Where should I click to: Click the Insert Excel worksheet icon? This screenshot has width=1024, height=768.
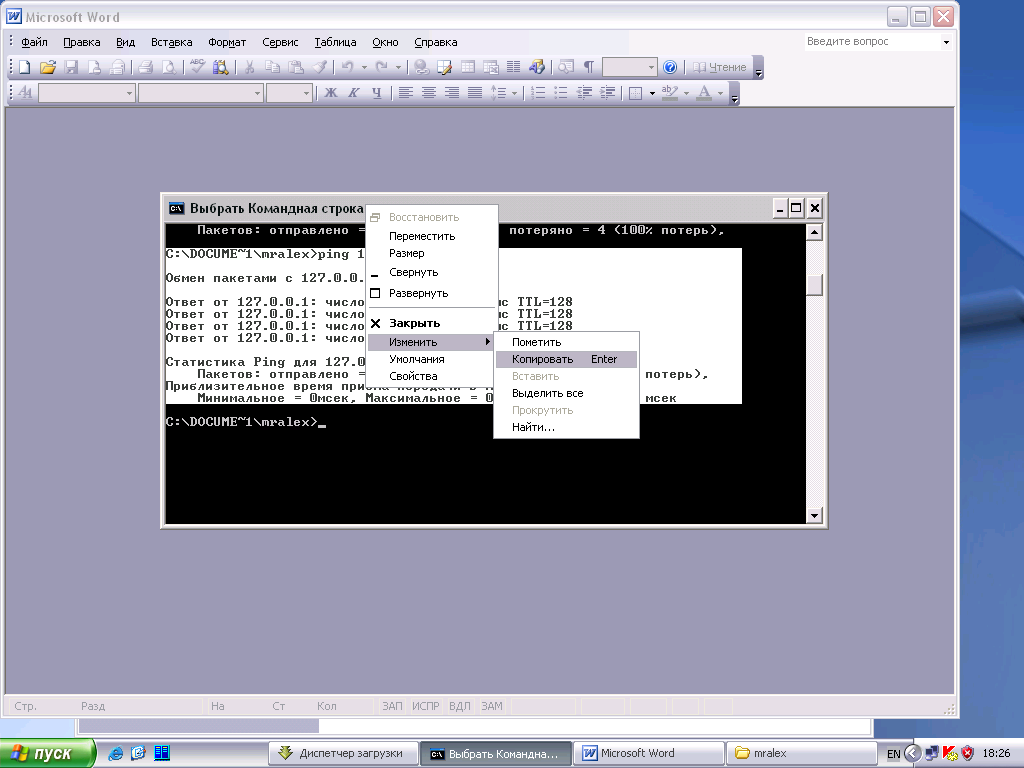pyautogui.click(x=490, y=67)
